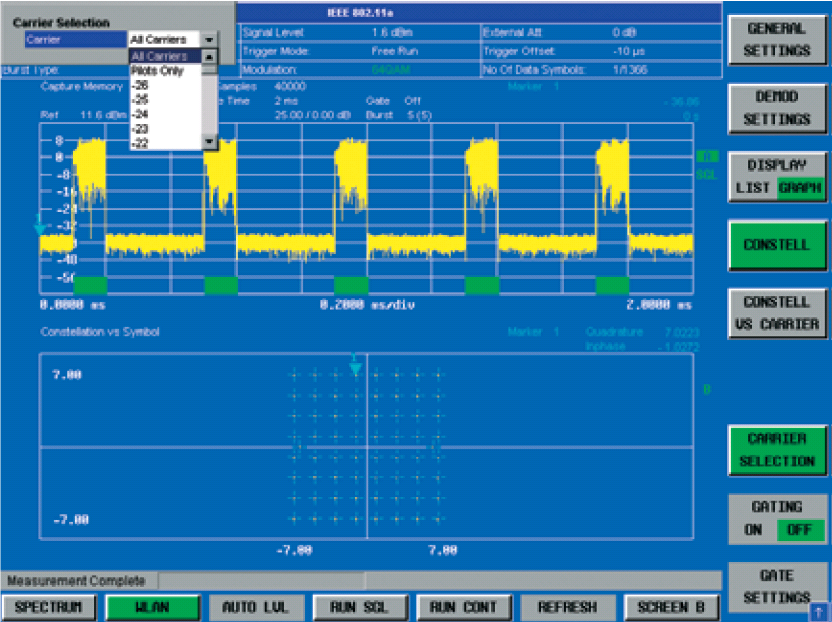Viewport: 832px width, 622px height.
Task: Toggle Gating to ON
Action: (752, 530)
